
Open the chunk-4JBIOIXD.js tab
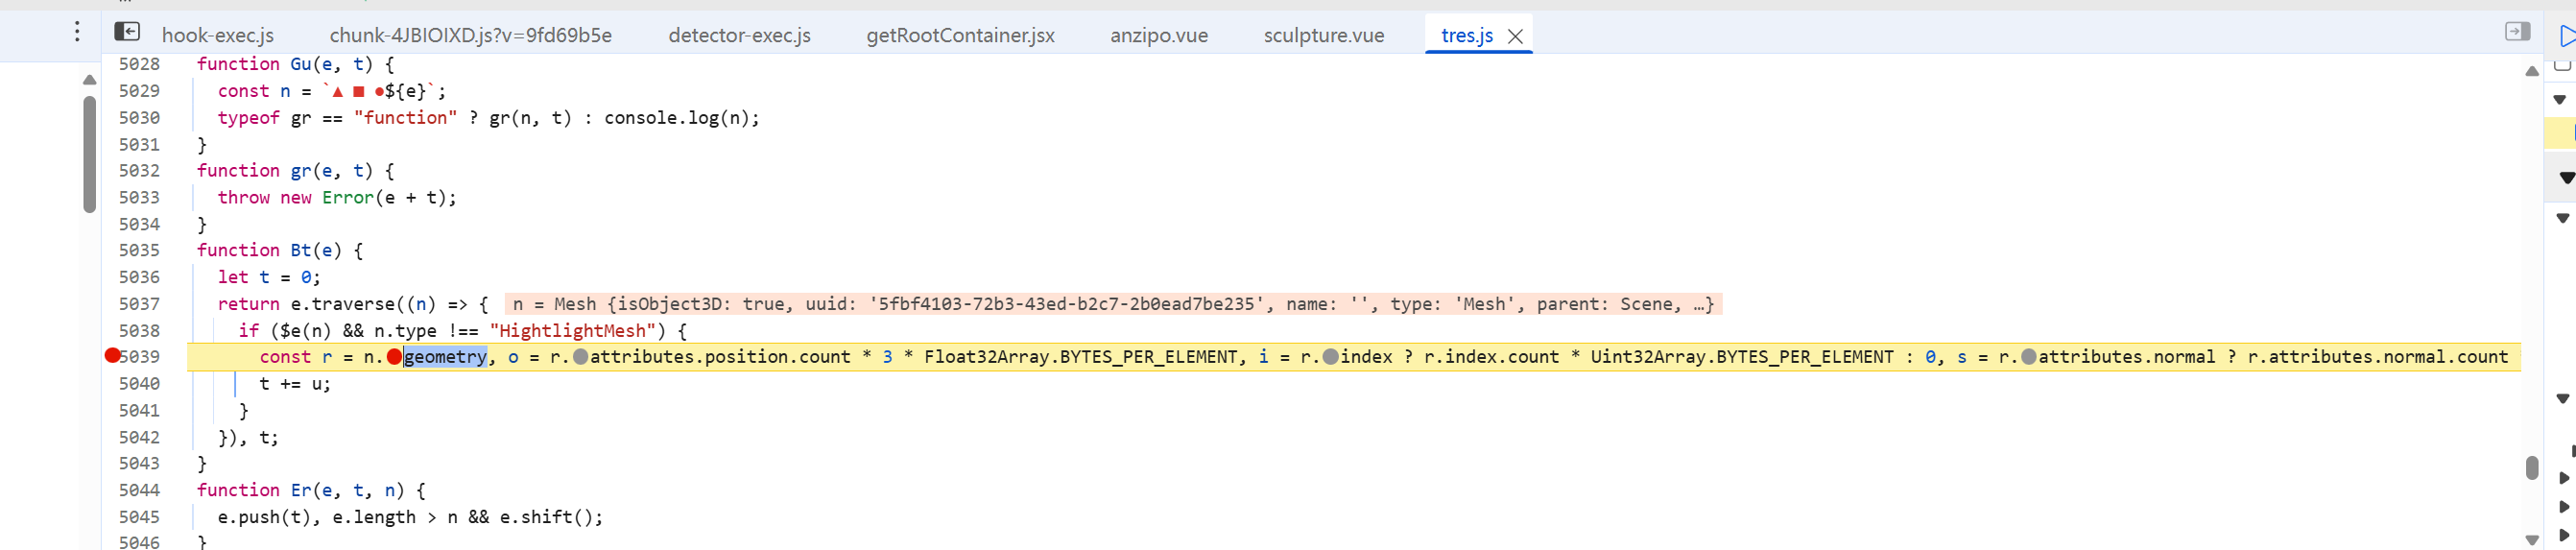470,36
